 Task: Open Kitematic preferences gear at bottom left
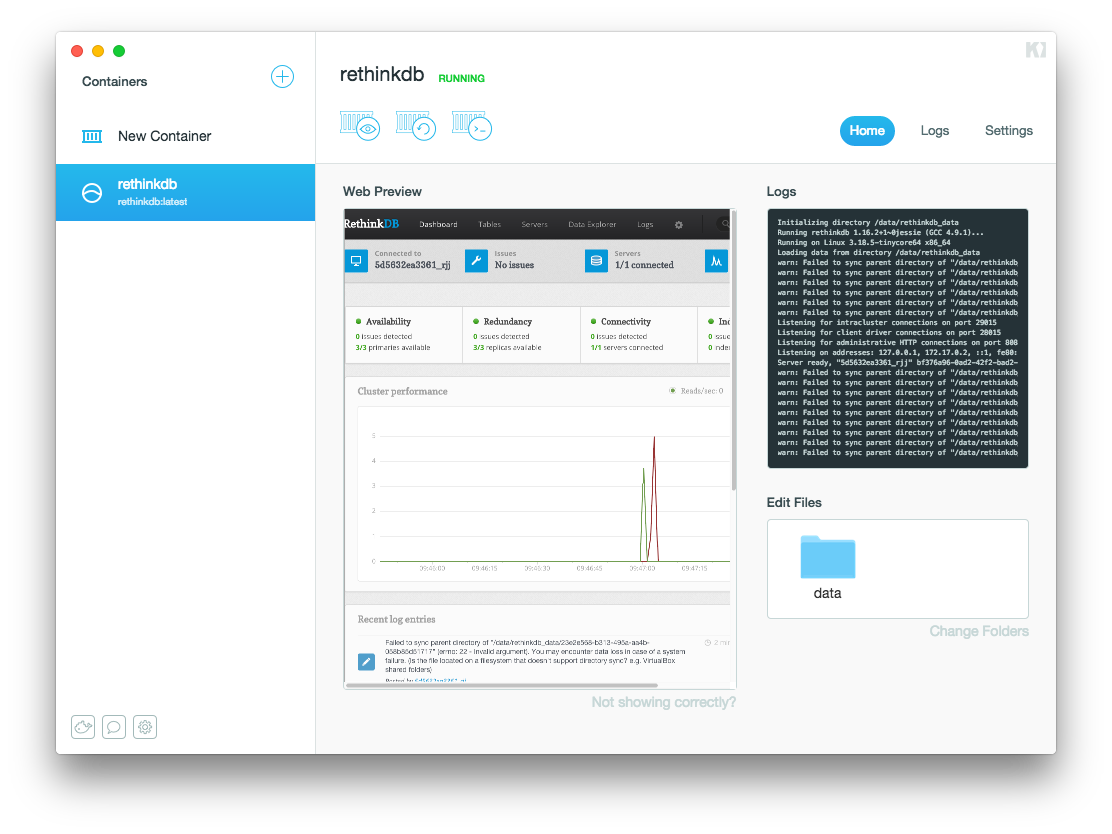pos(145,727)
